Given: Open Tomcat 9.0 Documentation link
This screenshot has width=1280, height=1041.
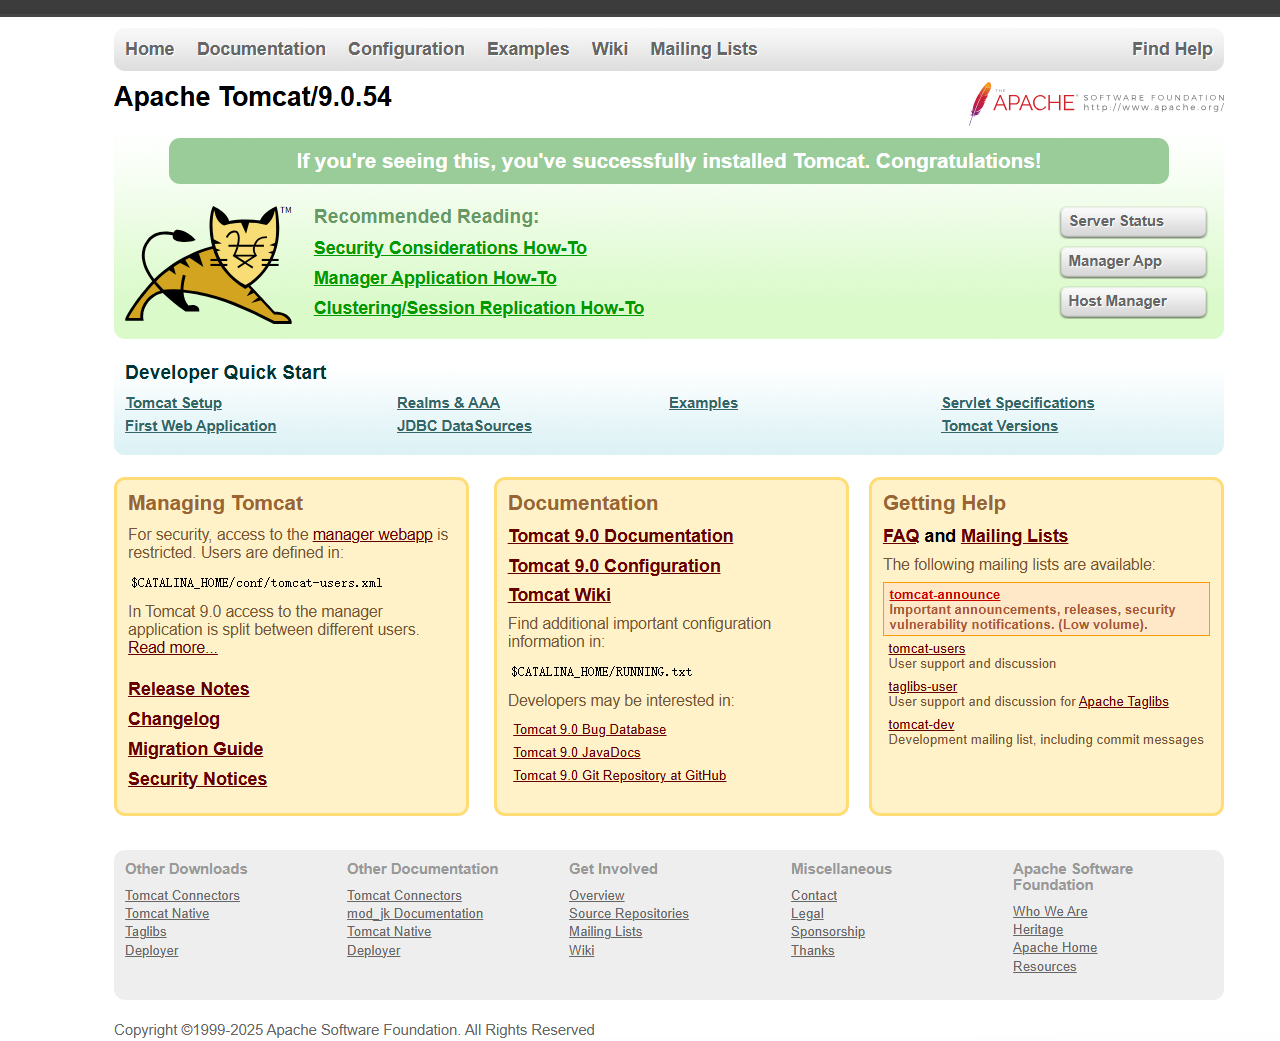Looking at the screenshot, I should [x=621, y=536].
